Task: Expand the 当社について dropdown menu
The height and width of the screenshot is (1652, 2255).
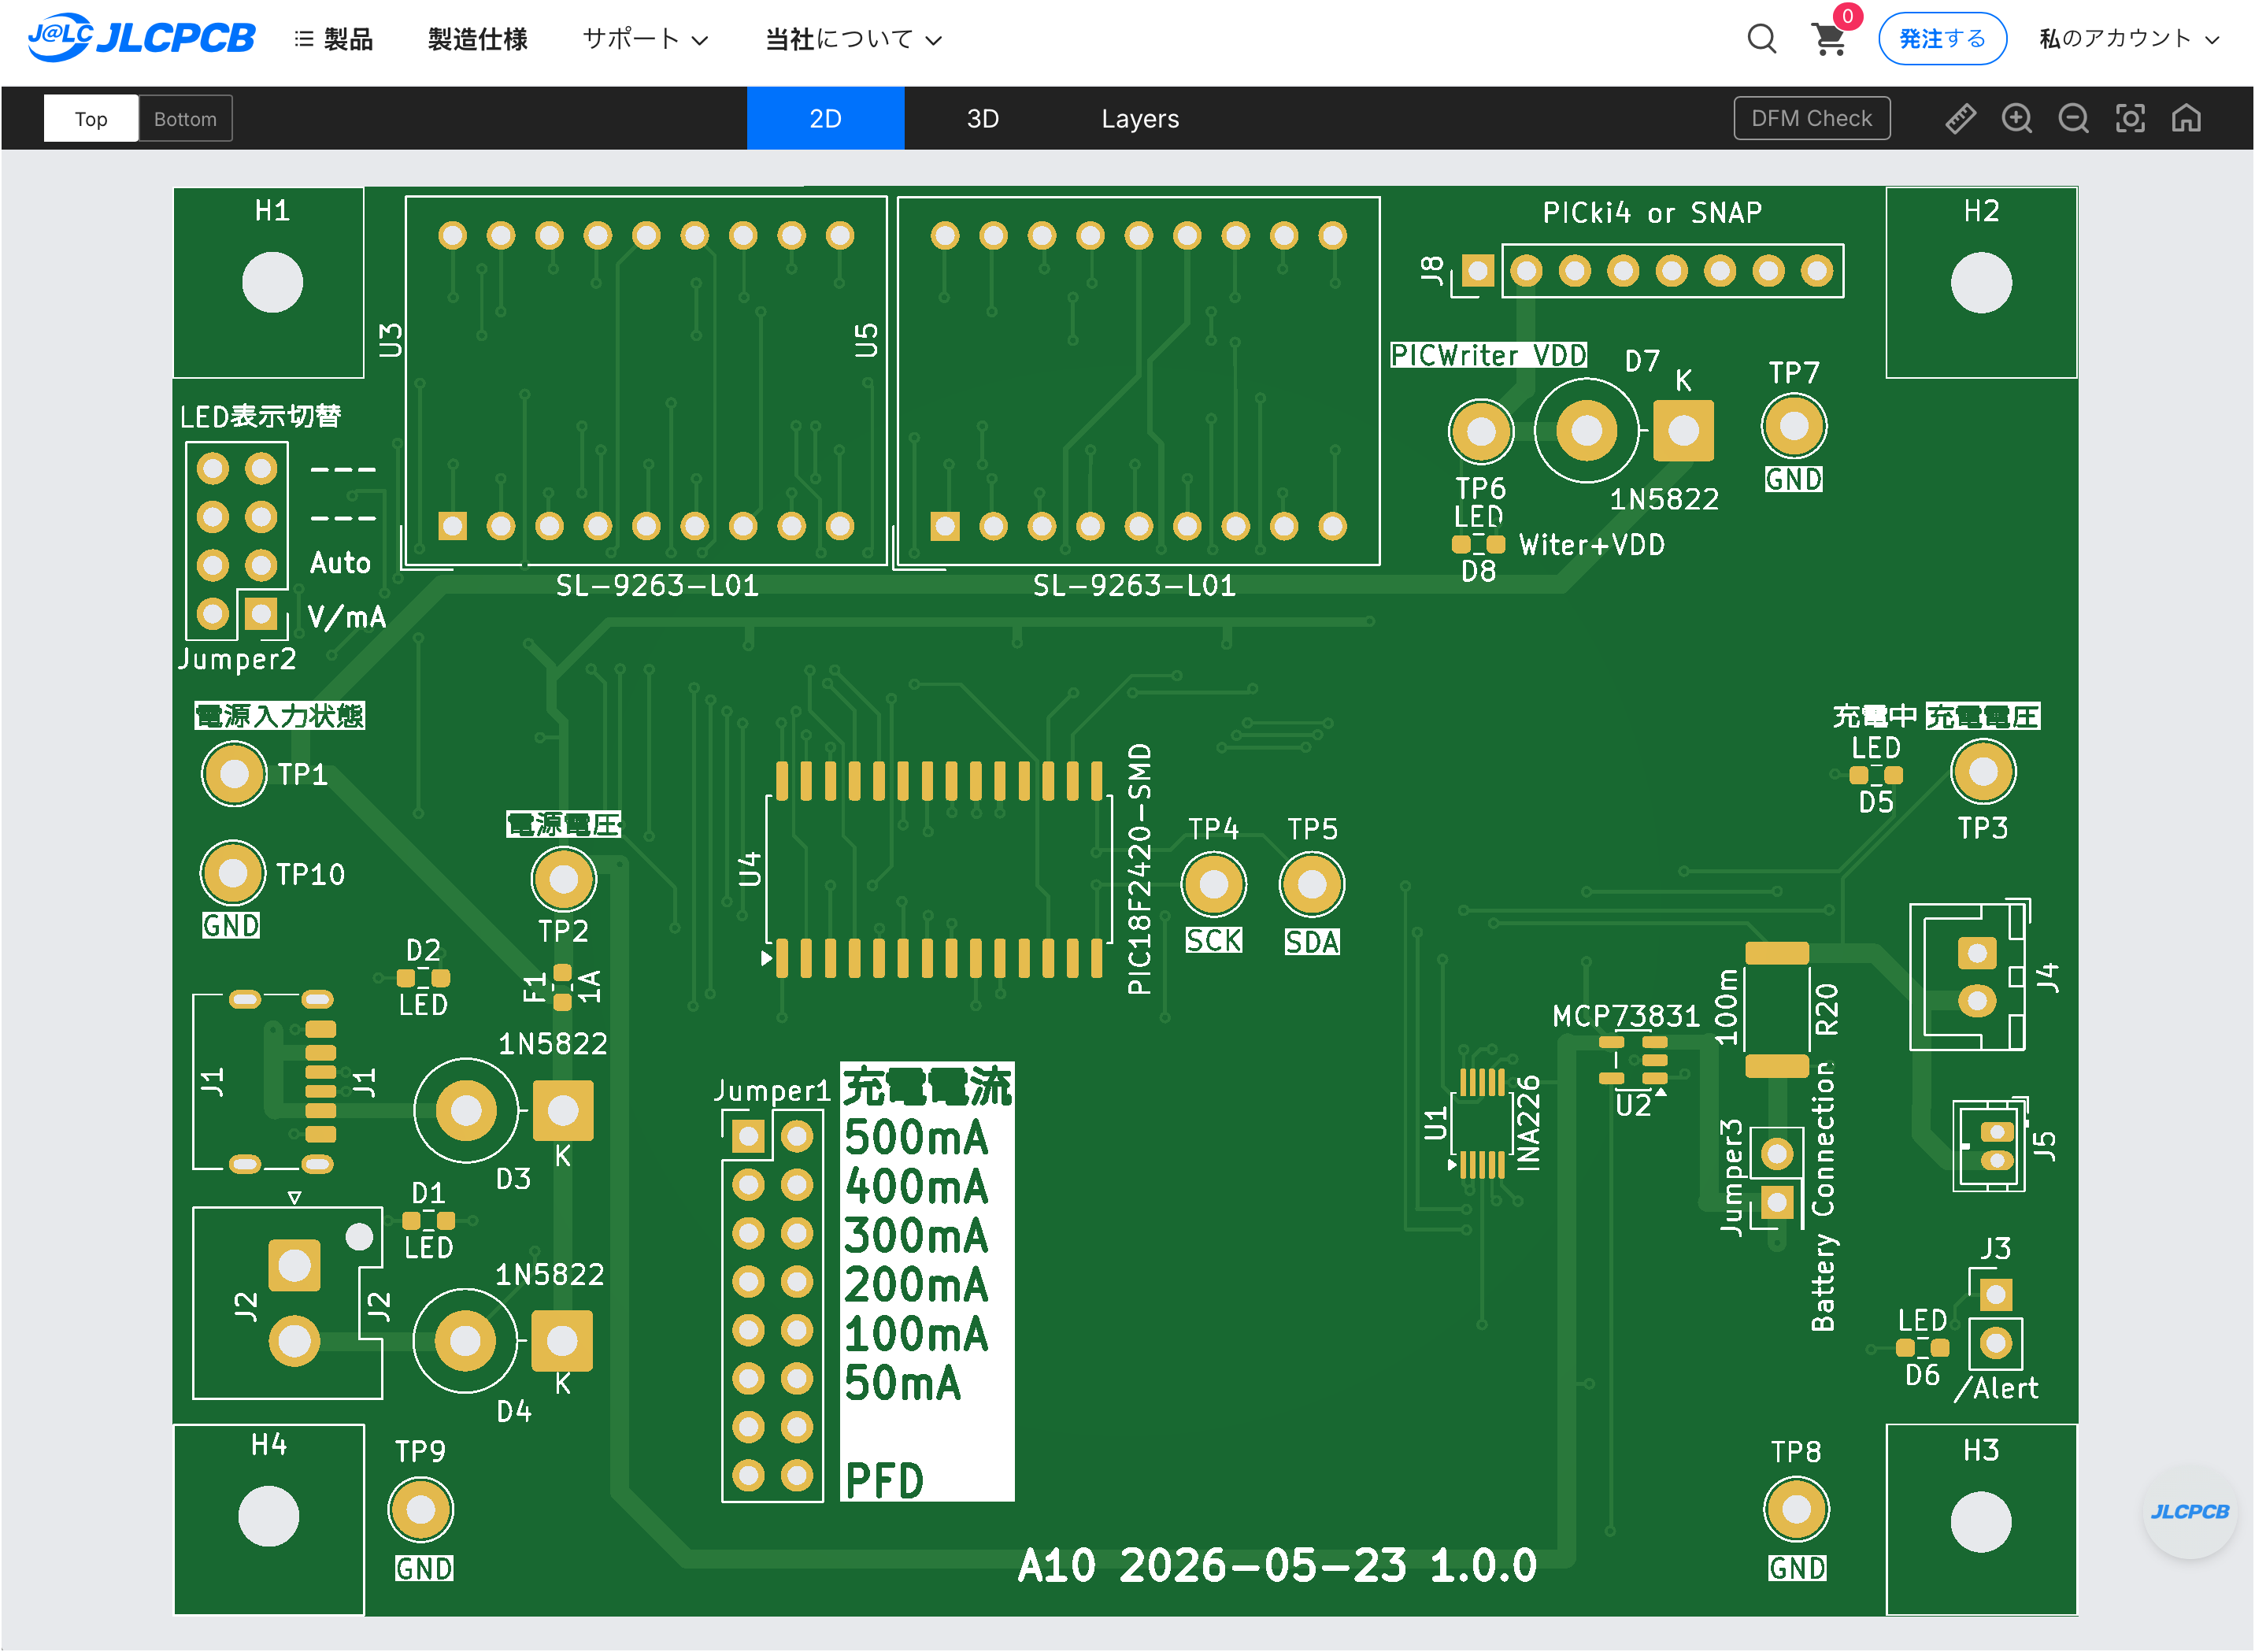Action: 853,39
